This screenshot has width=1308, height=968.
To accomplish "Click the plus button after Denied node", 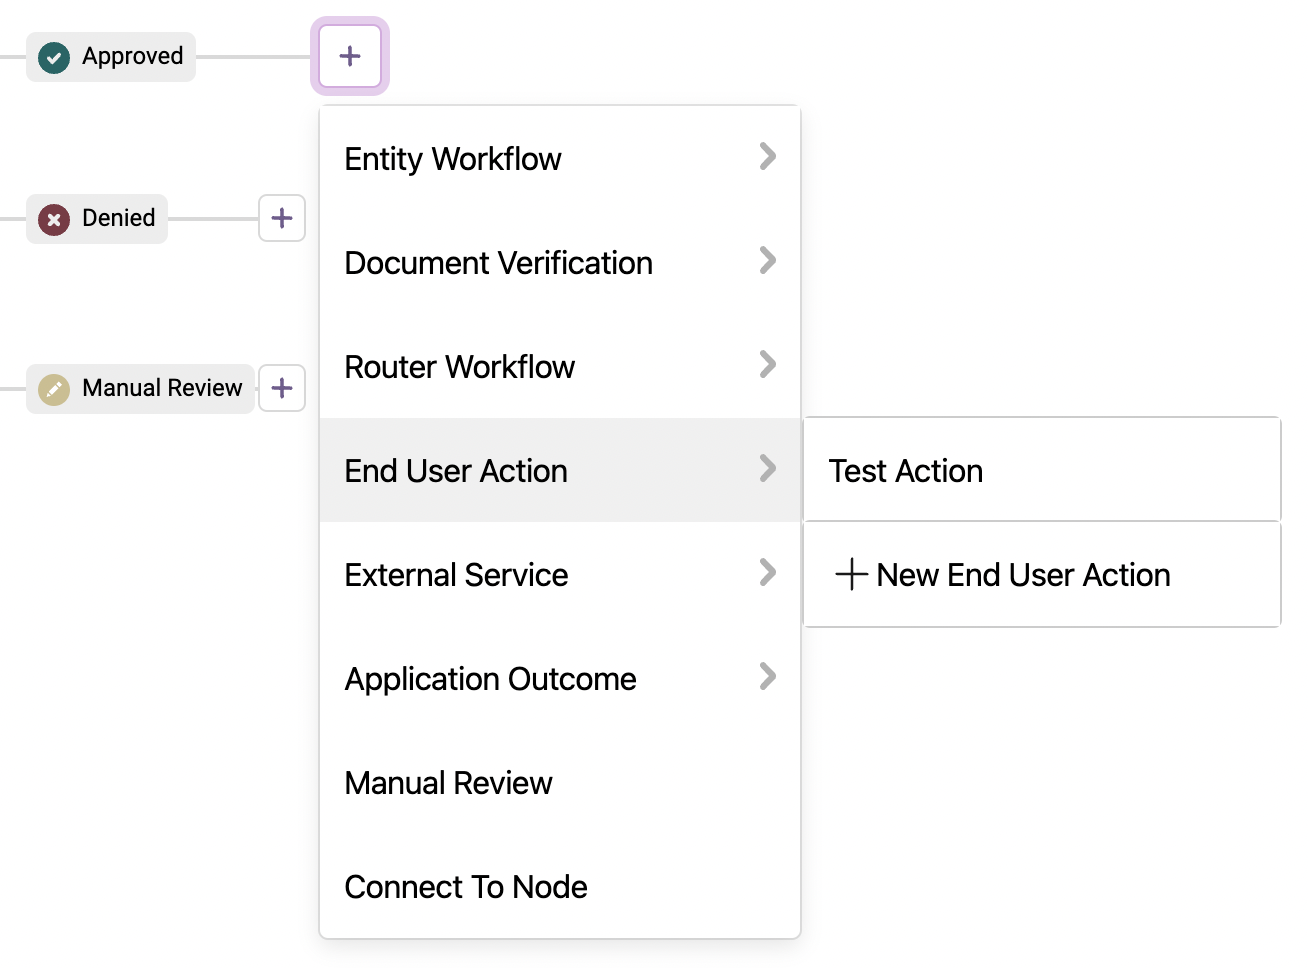I will 282,218.
